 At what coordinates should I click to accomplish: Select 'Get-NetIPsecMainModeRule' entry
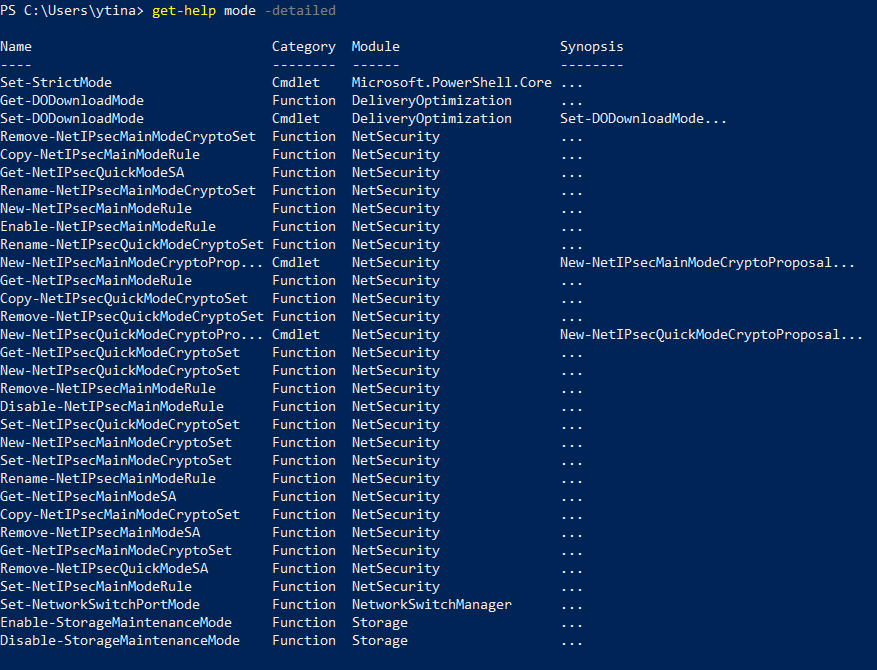[x=96, y=281]
